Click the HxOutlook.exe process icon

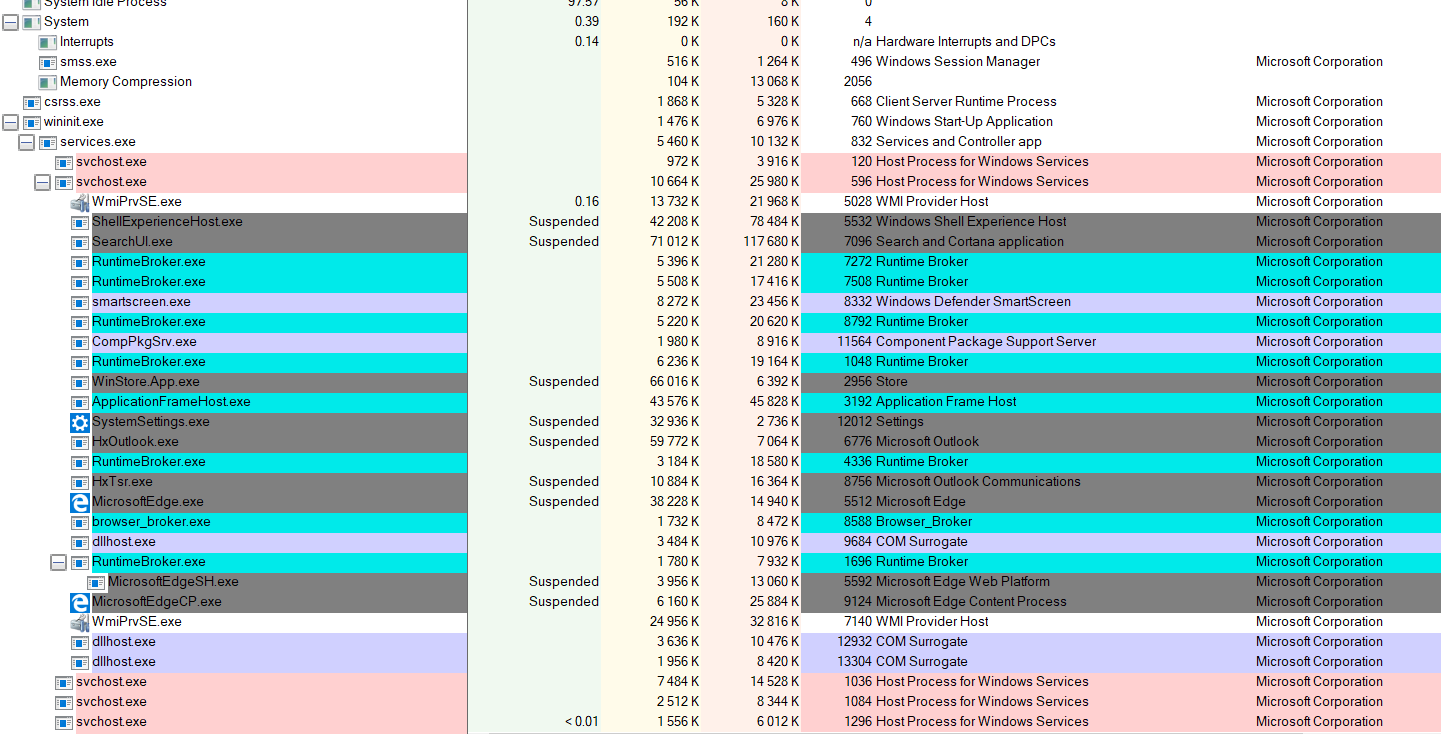80,442
